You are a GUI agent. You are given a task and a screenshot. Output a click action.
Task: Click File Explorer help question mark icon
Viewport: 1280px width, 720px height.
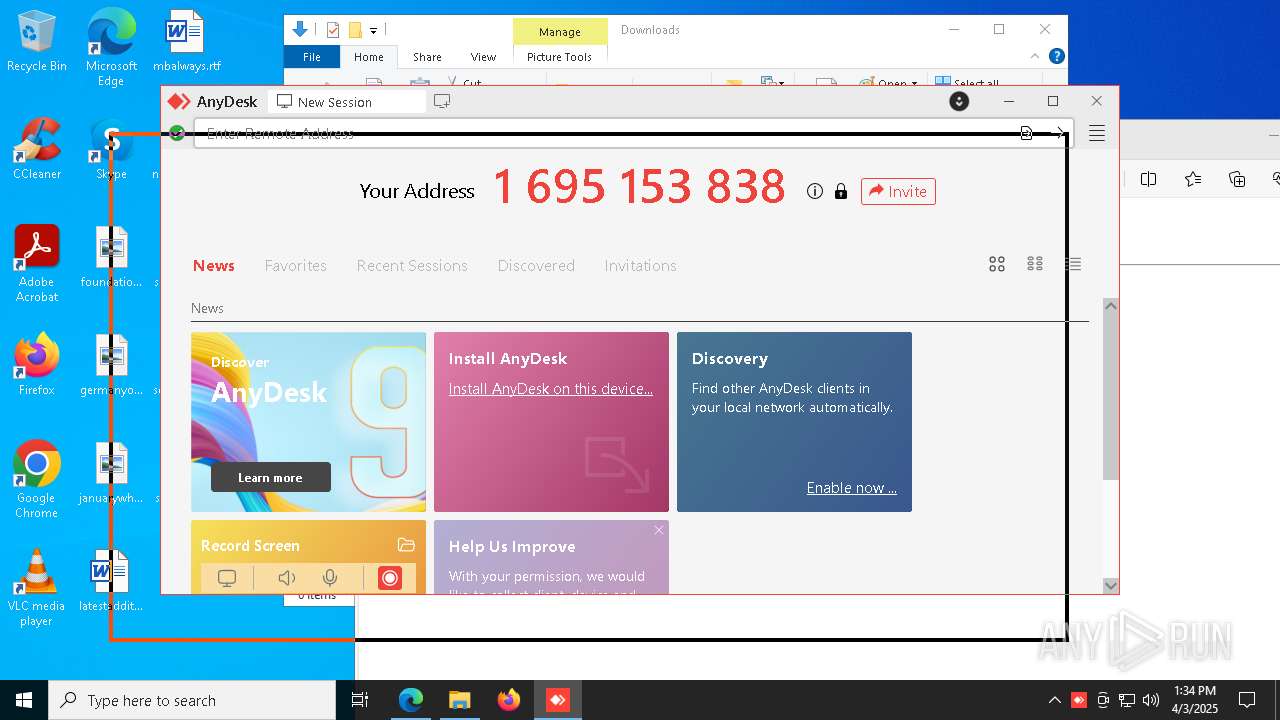1056,56
